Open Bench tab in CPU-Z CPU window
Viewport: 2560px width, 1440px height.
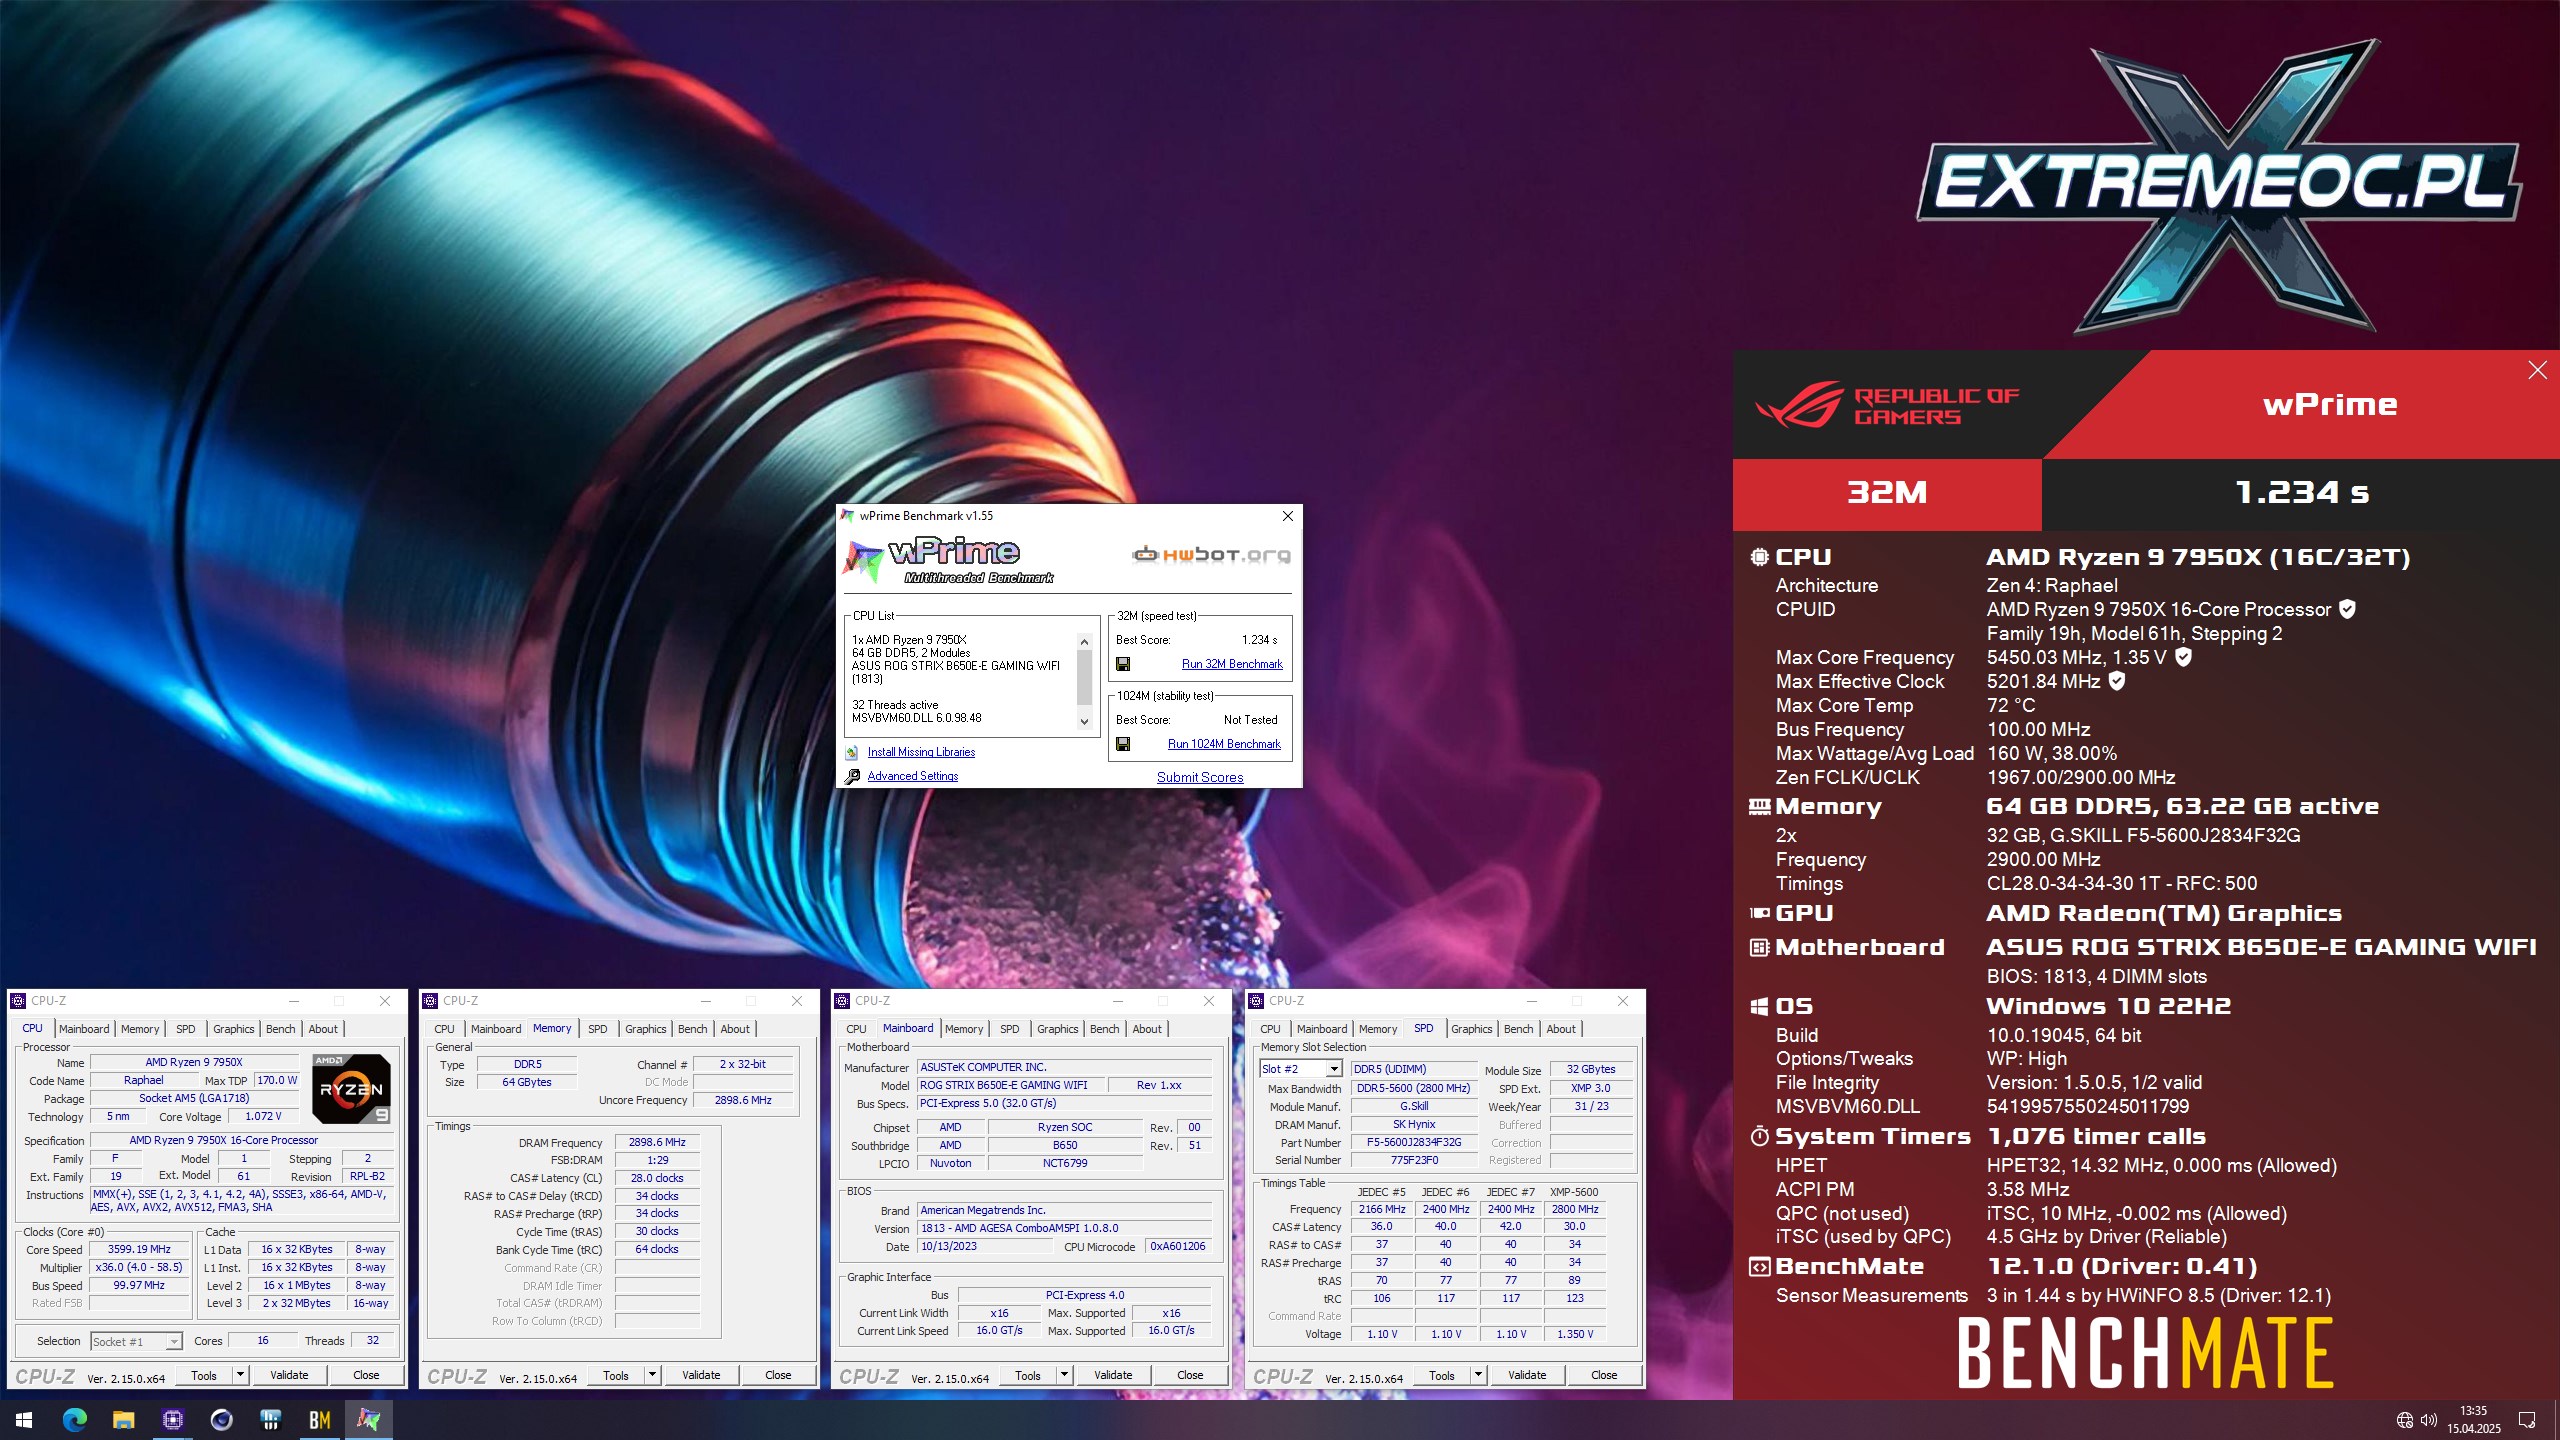tap(280, 1029)
